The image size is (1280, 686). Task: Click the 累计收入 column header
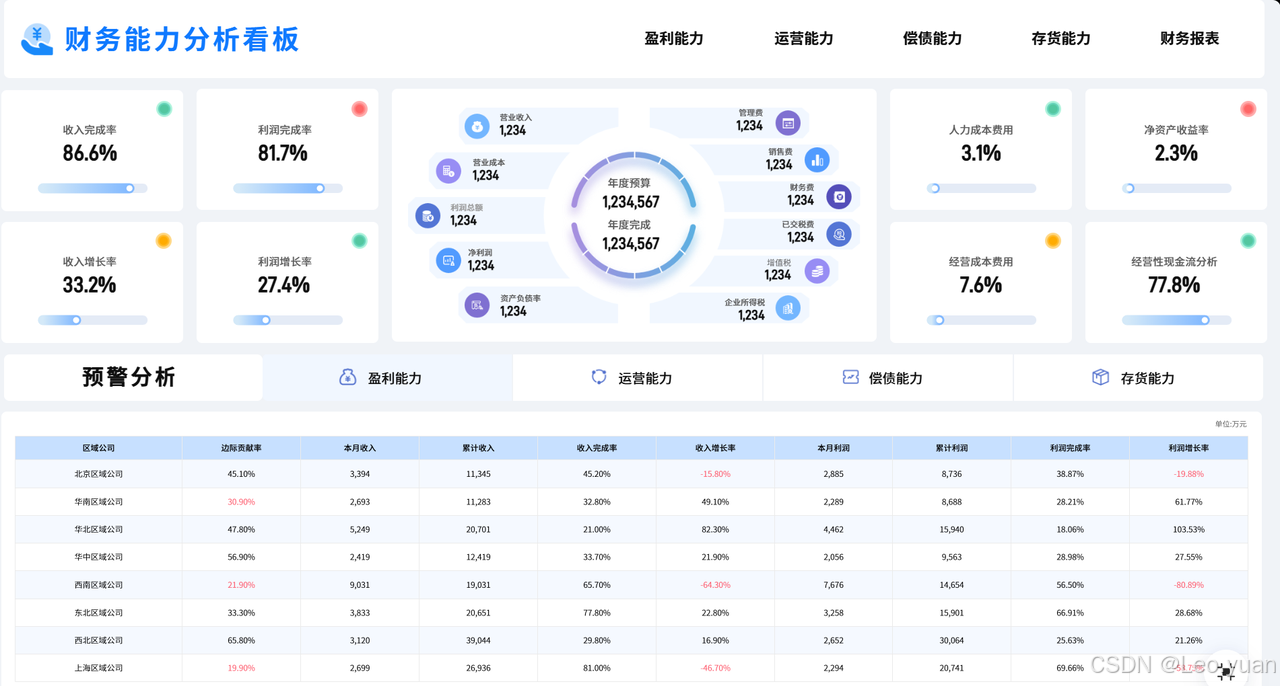click(x=478, y=448)
